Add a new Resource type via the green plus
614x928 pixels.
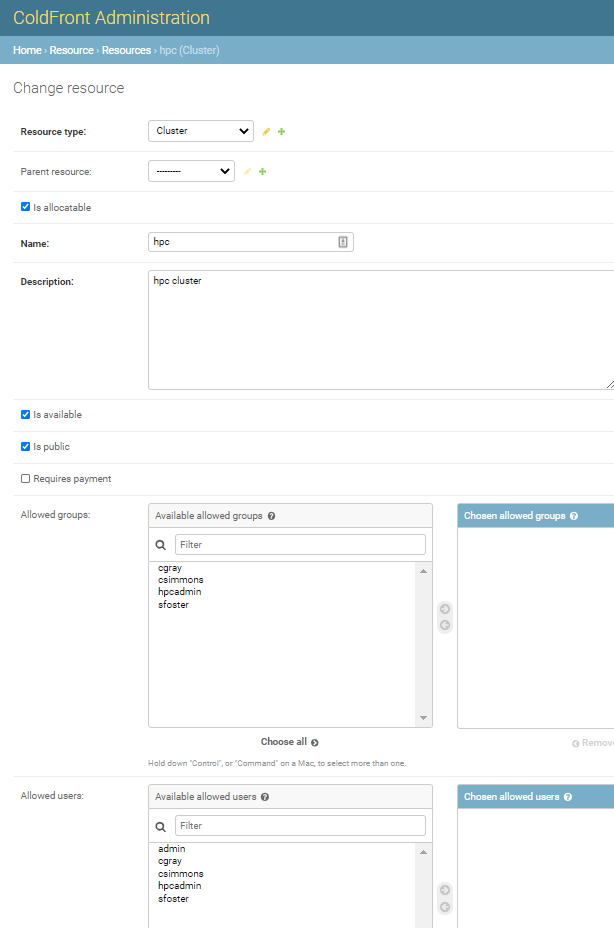point(282,131)
